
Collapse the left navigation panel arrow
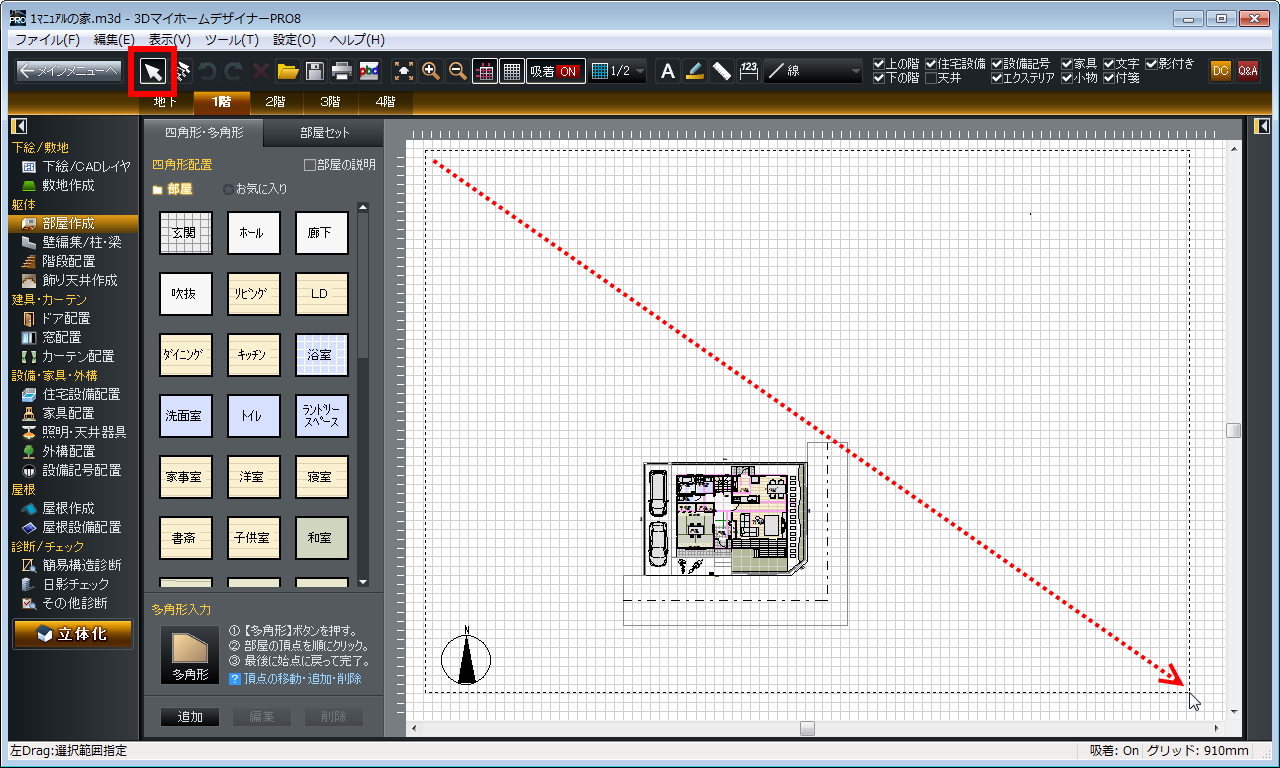[x=18, y=126]
